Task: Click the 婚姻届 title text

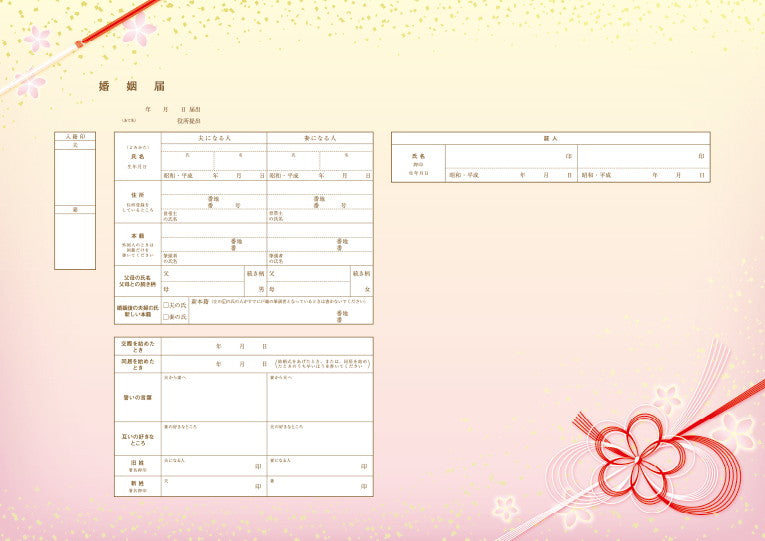Action: 124,87
